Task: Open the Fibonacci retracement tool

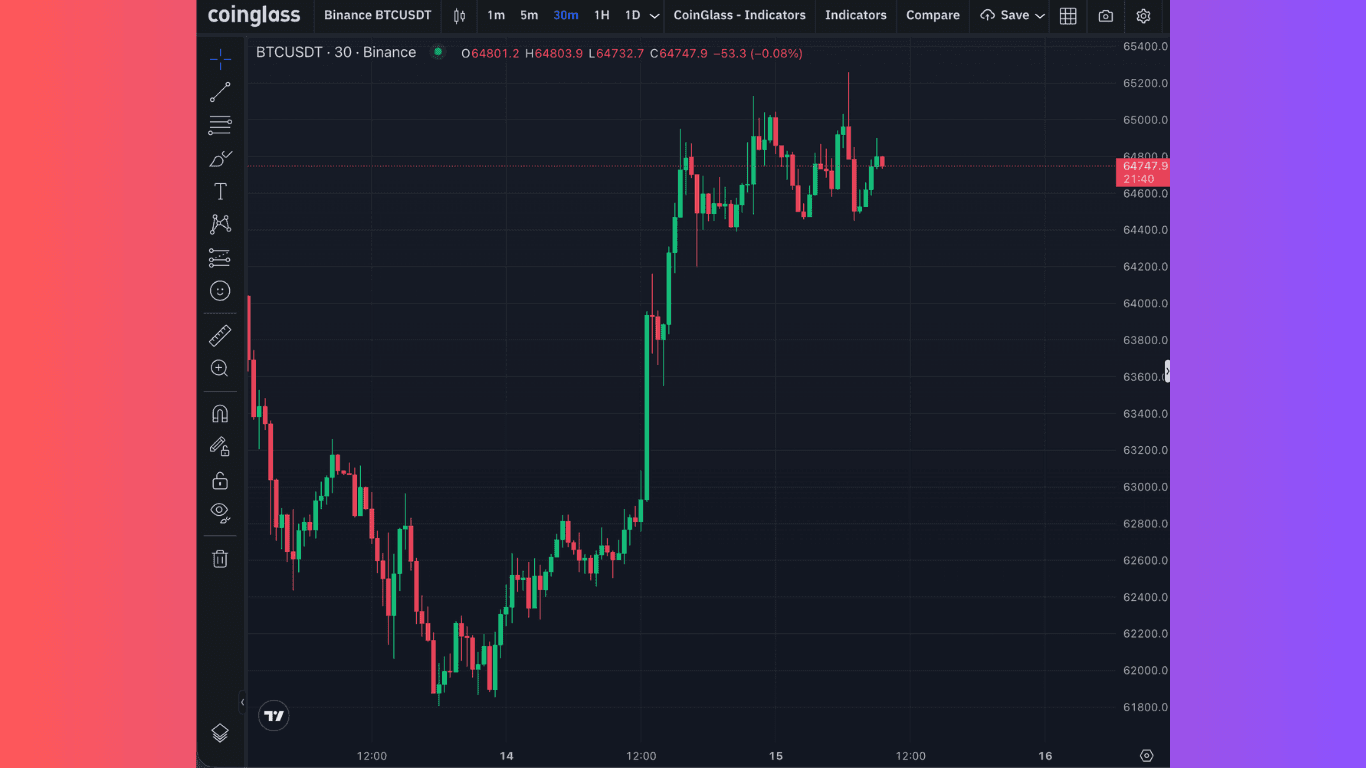Action: 220,125
